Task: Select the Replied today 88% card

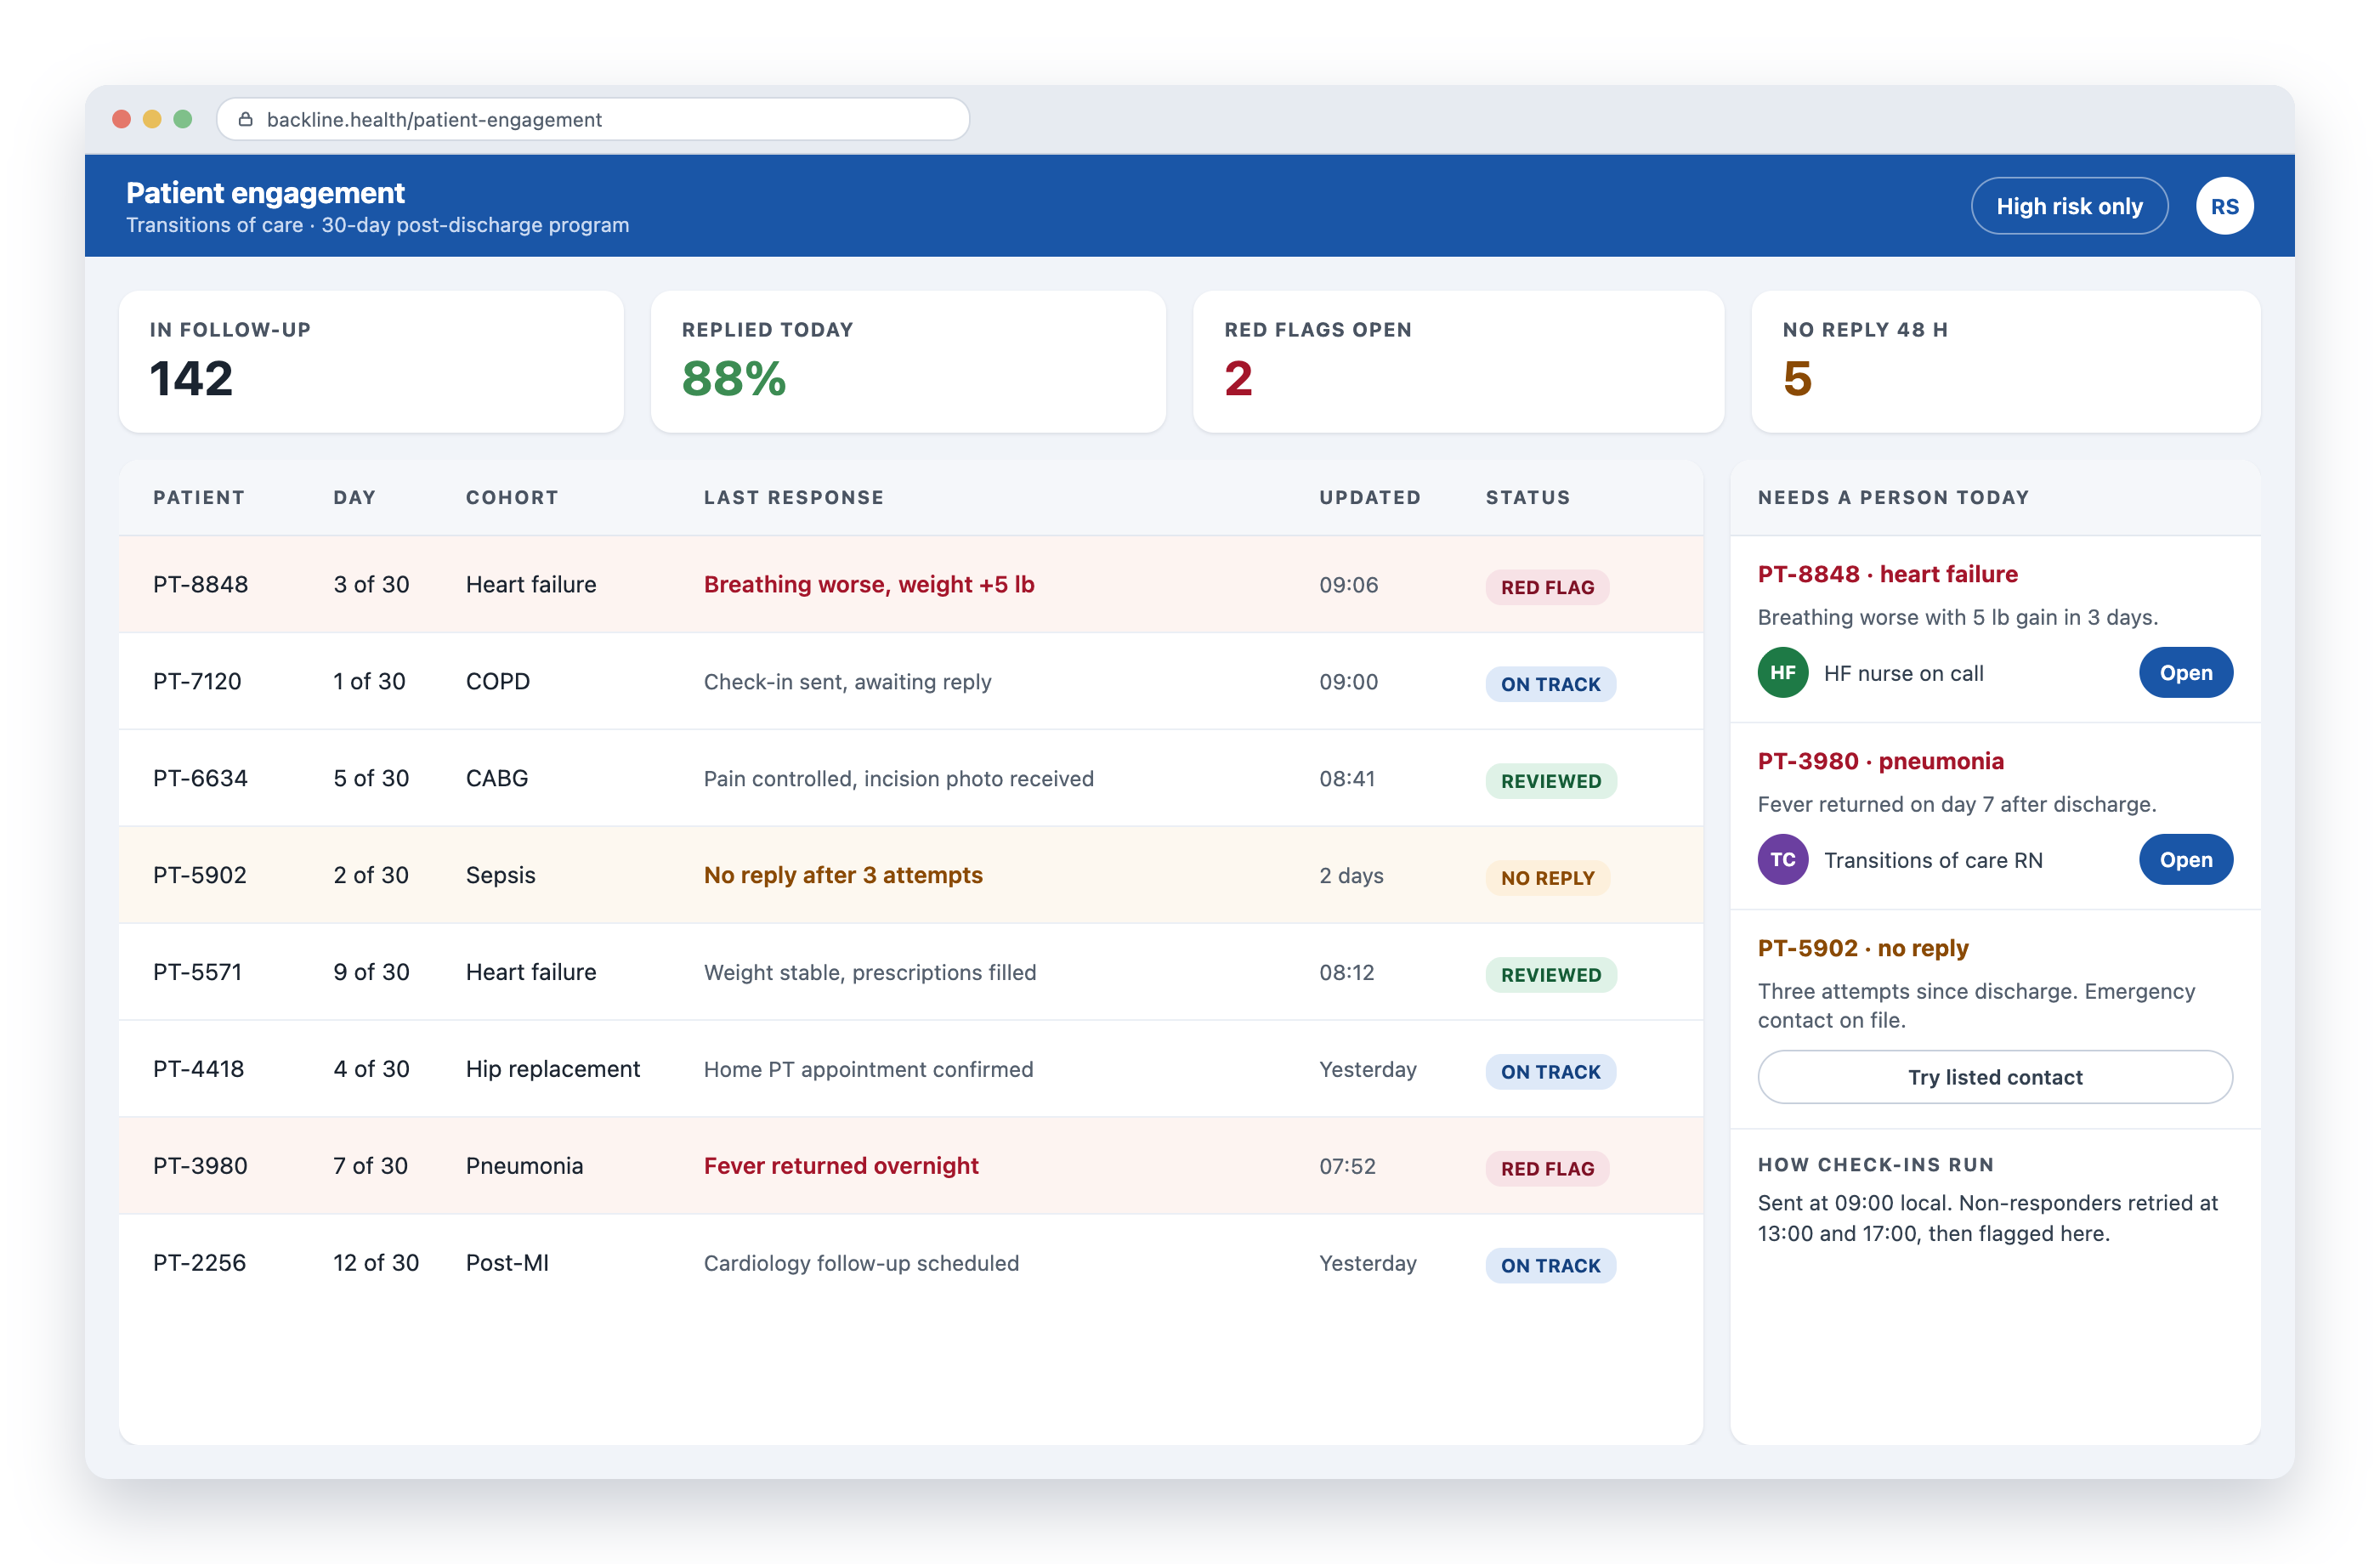Action: click(908, 362)
